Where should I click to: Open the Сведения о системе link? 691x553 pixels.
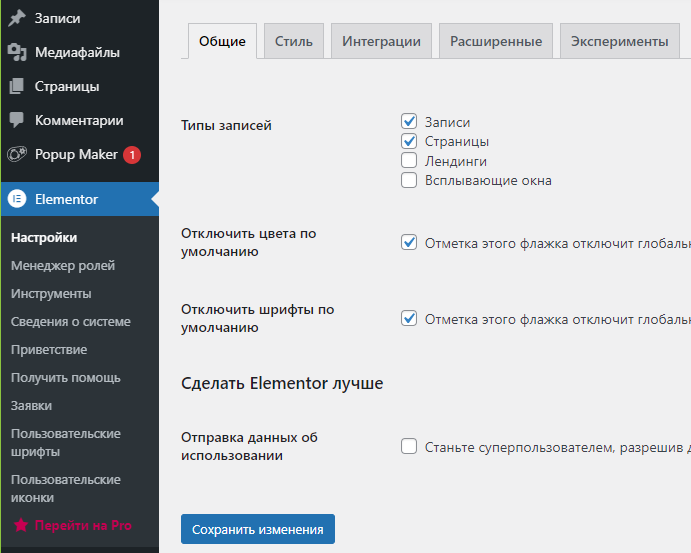(x=71, y=322)
